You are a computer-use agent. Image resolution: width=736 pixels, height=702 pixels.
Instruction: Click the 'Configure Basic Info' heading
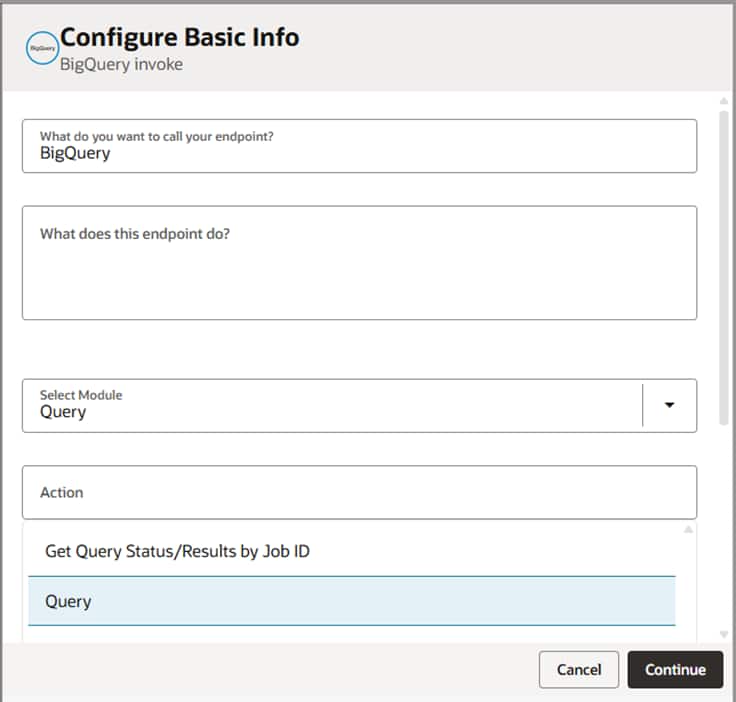pyautogui.click(x=180, y=38)
